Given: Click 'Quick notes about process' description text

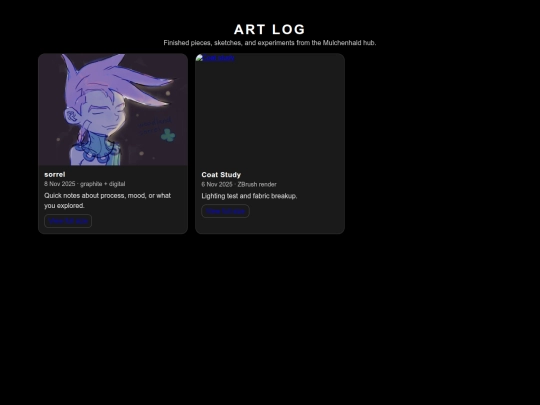Looking at the screenshot, I should point(107,200).
